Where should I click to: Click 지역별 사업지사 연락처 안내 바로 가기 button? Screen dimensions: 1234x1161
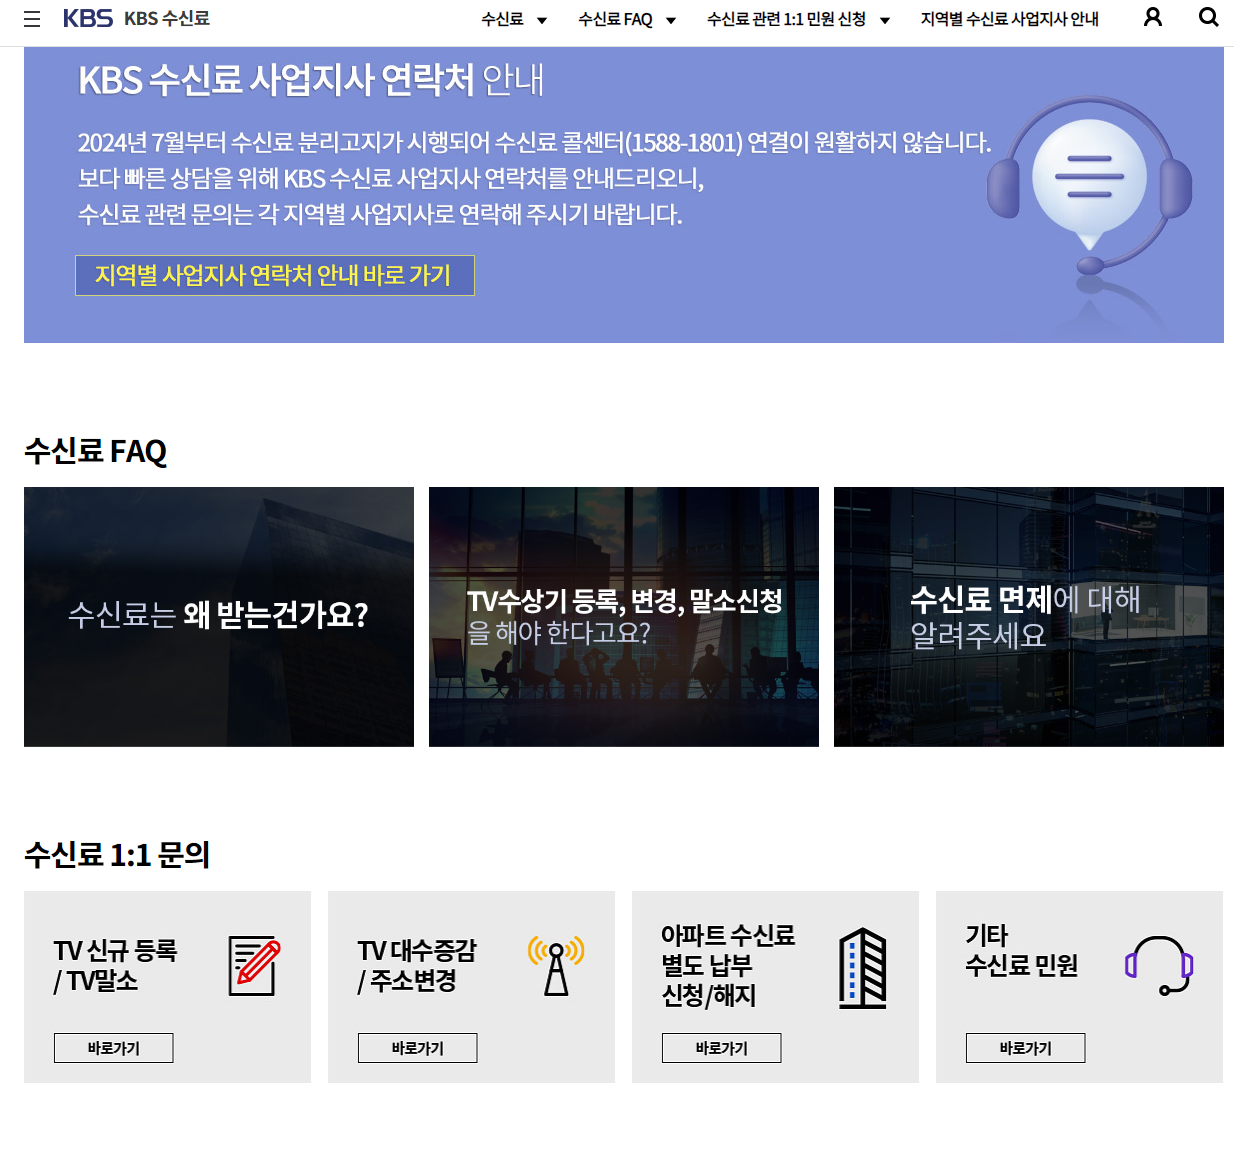pyautogui.click(x=275, y=275)
